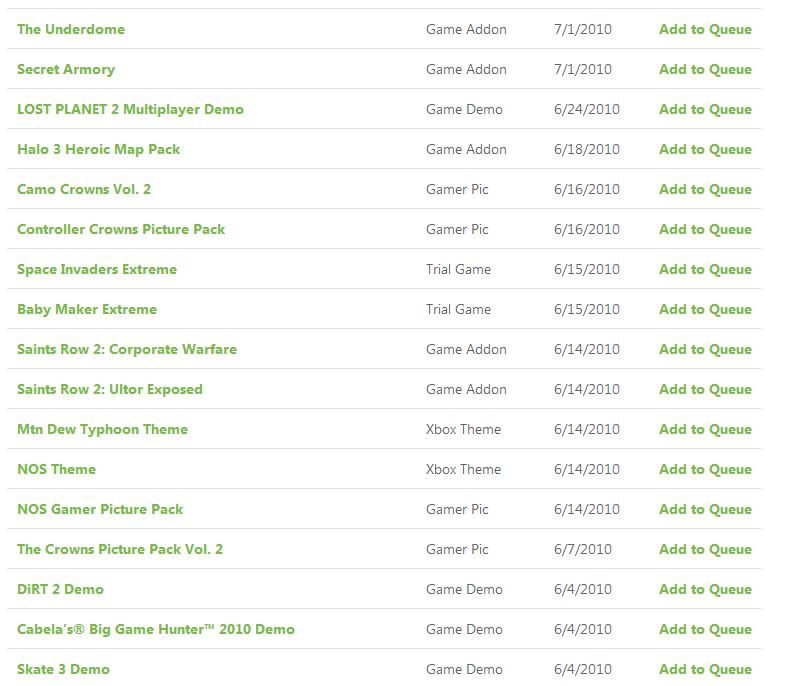Add NOS Gamer Picture Pack to queue

pyautogui.click(x=705, y=509)
